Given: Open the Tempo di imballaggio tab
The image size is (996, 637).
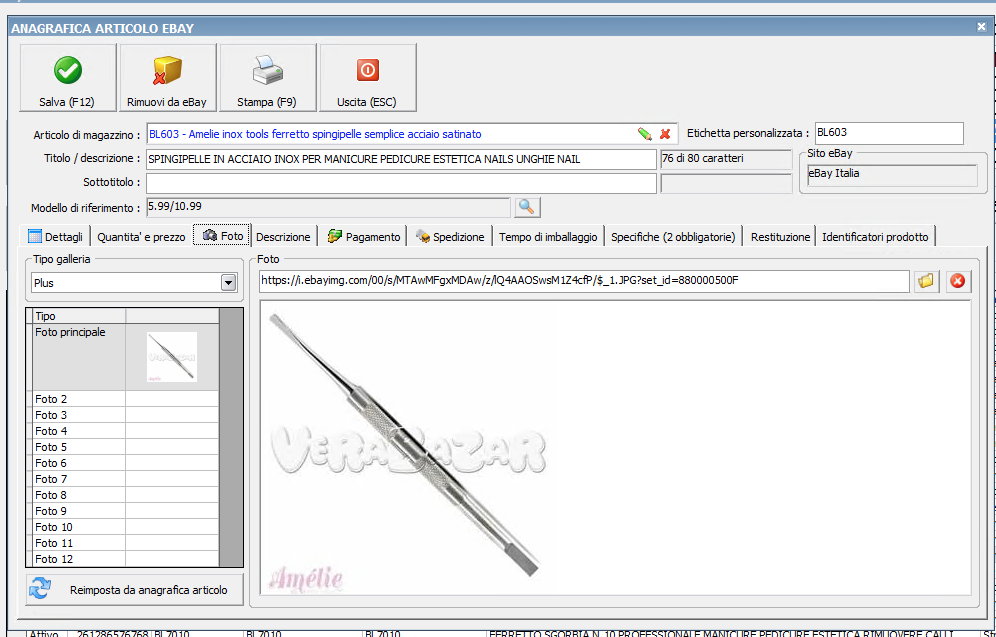Looking at the screenshot, I should point(548,237).
